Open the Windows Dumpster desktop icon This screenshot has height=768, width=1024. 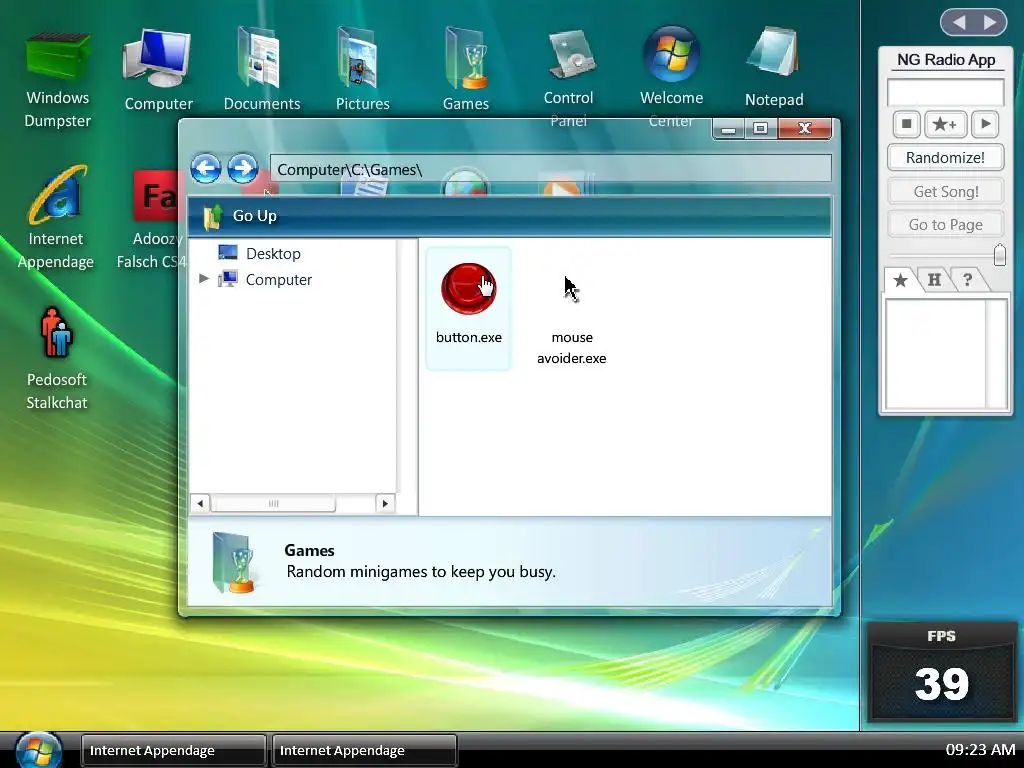coord(57,78)
